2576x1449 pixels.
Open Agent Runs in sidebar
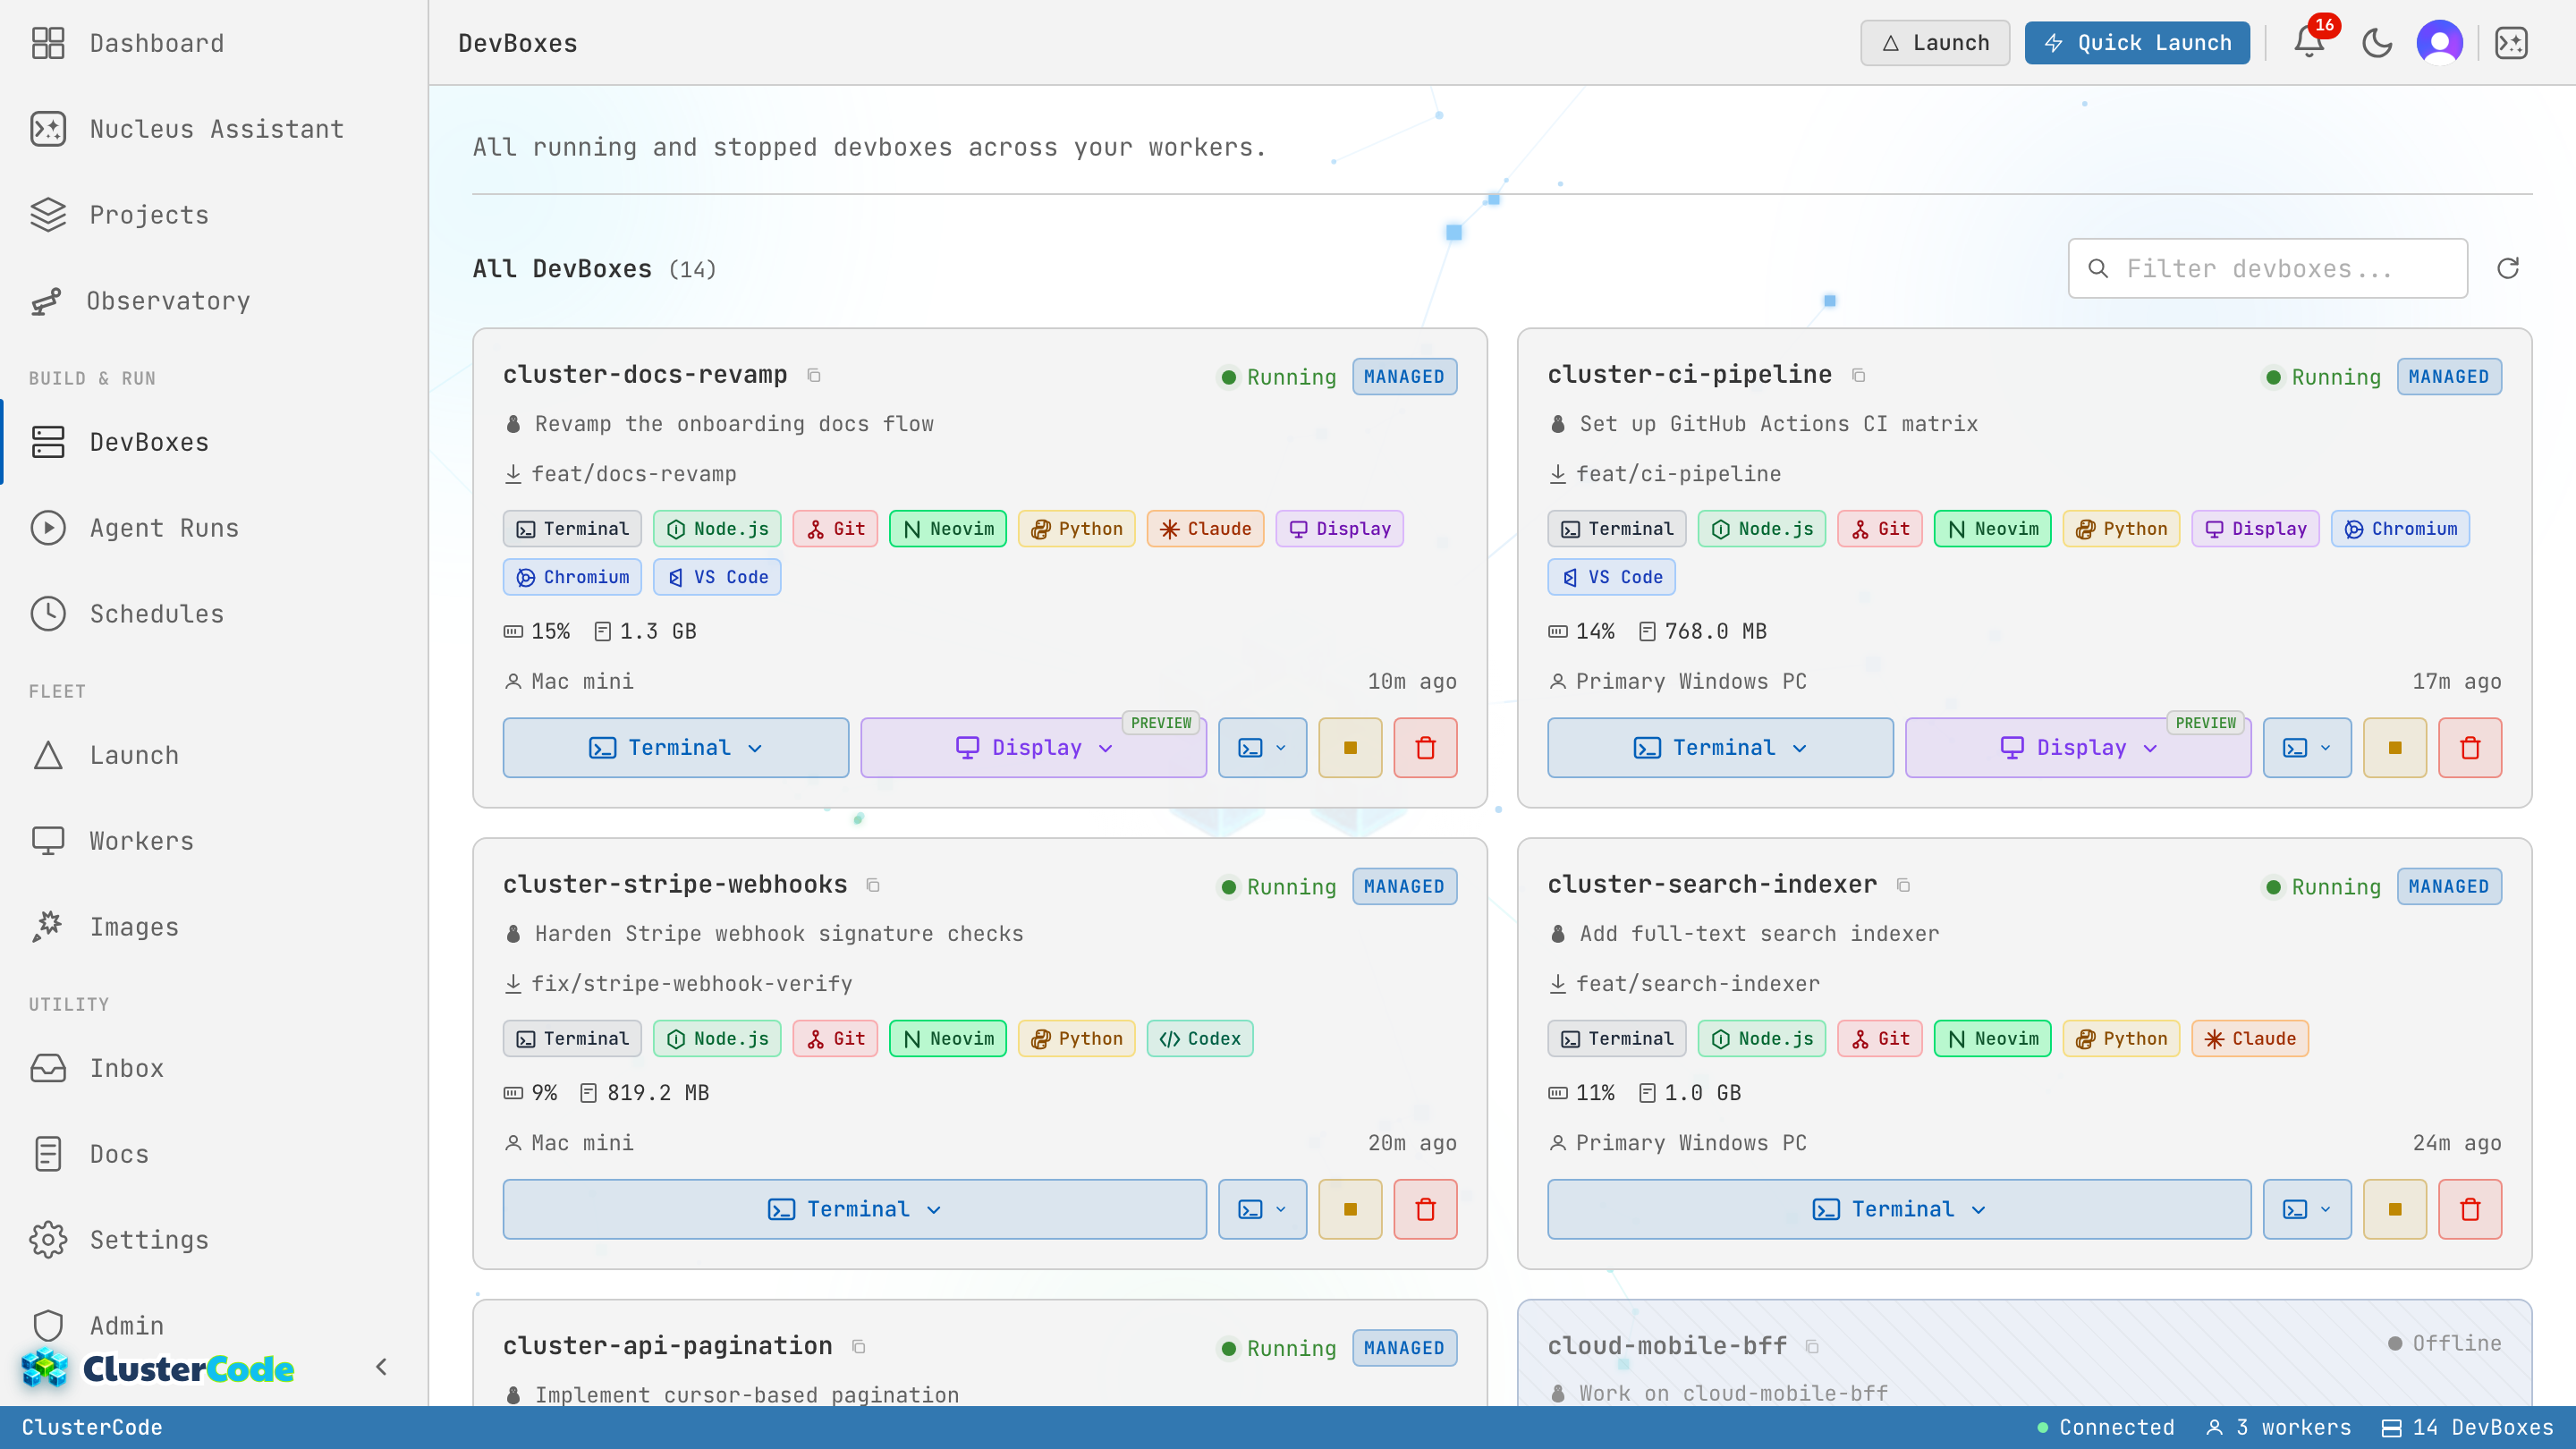click(214, 528)
